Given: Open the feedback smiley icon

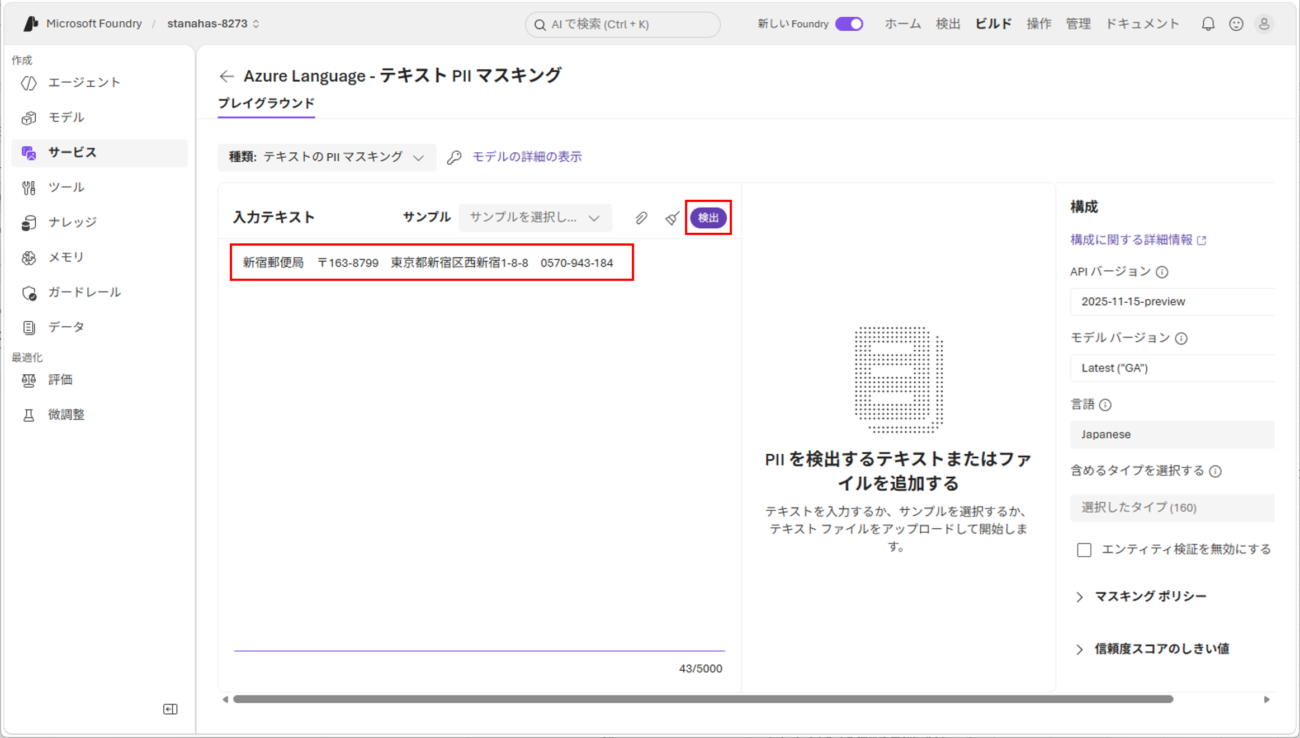Looking at the screenshot, I should tap(1236, 24).
